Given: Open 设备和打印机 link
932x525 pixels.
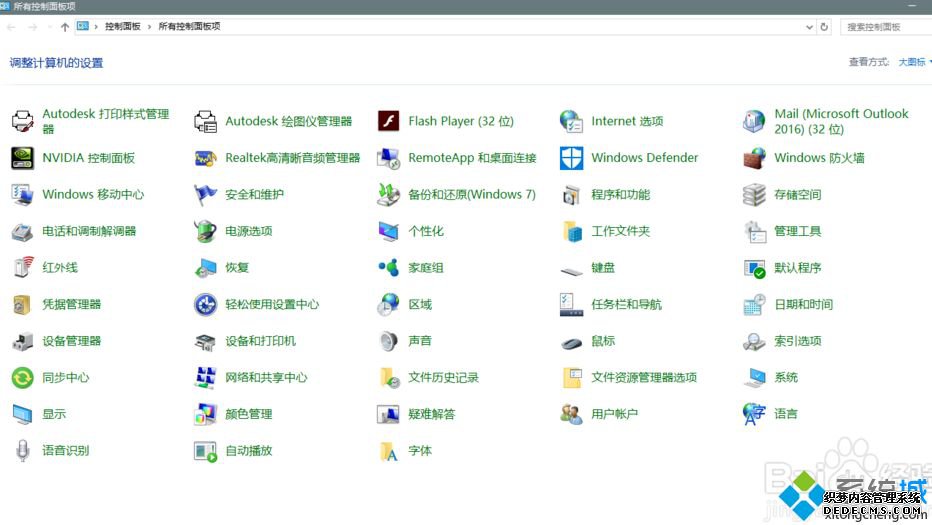Looking at the screenshot, I should coord(260,341).
